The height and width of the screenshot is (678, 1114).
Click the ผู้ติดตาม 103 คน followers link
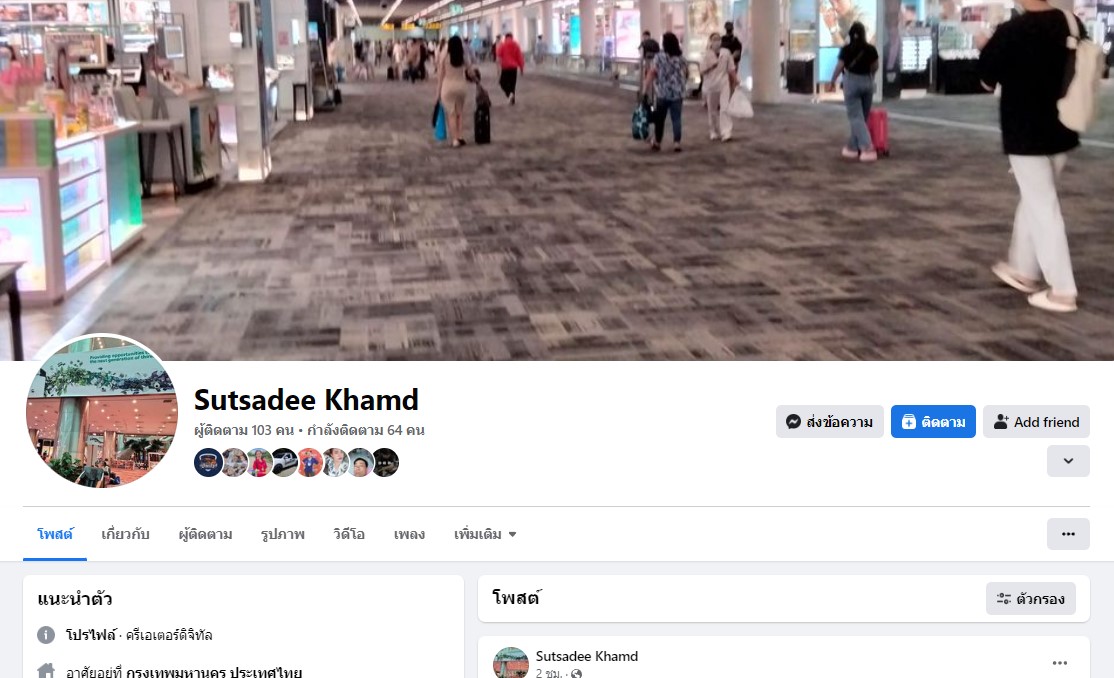click(x=244, y=430)
